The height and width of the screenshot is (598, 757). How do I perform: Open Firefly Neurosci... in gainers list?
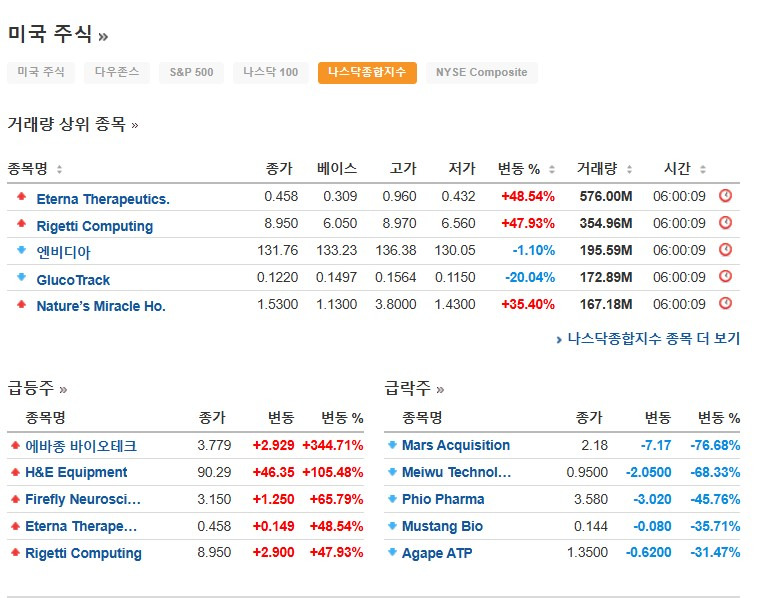(x=83, y=499)
